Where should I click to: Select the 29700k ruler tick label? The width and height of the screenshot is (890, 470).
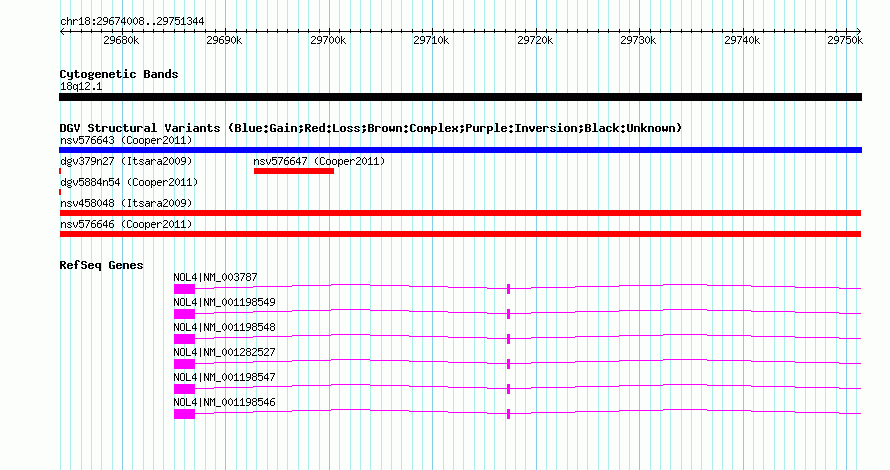(x=328, y=40)
